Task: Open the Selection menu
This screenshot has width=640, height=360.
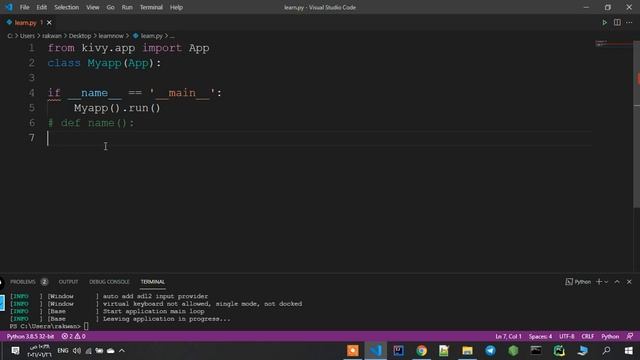Action: pos(67,7)
